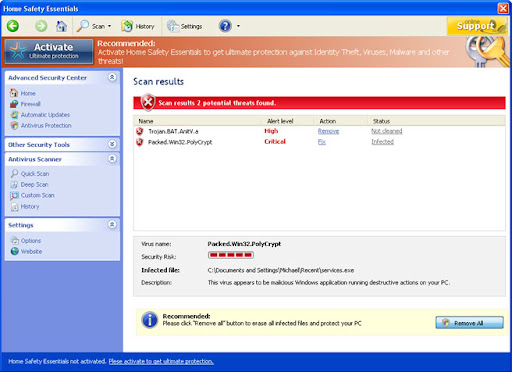This screenshot has height=372, width=512.
Task: Start Quick Scan from sidebar
Action: pyautogui.click(x=35, y=174)
